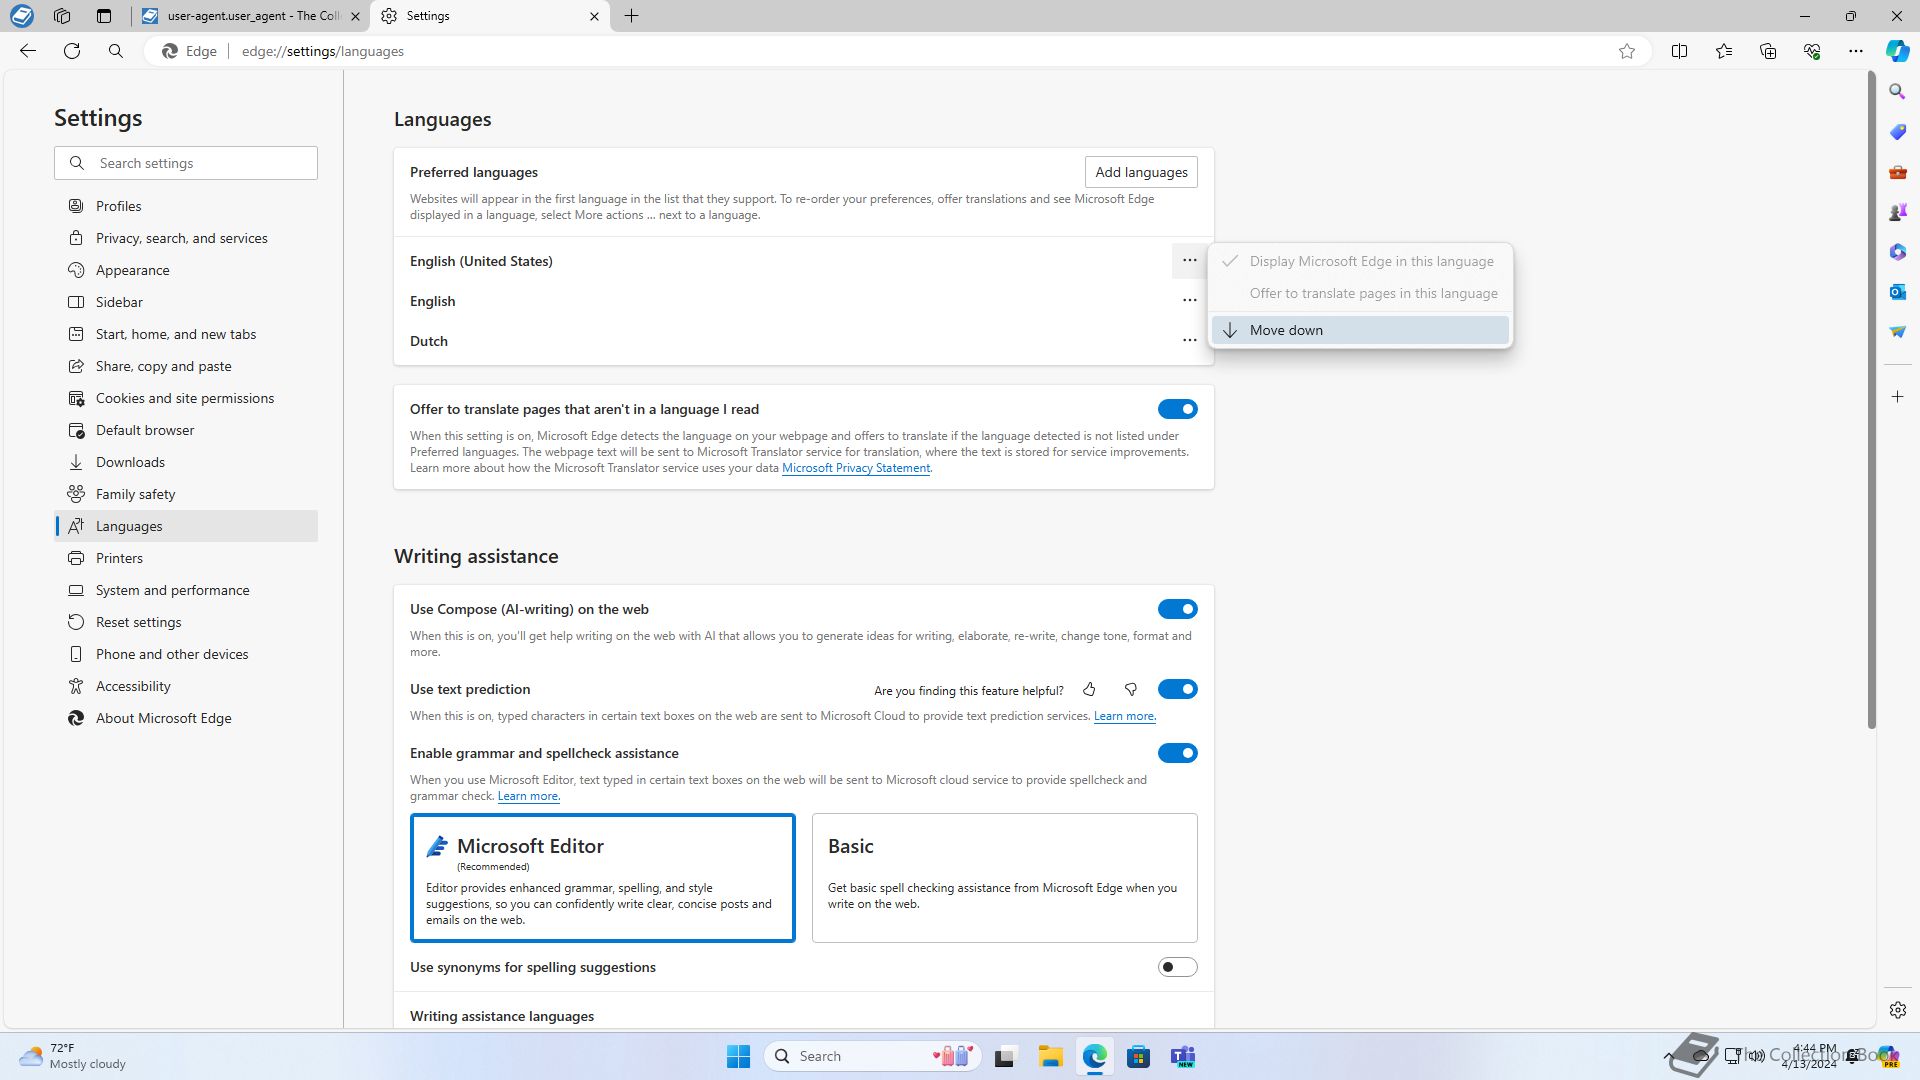The height and width of the screenshot is (1080, 1920).
Task: Open the Browser essentials heart icon
Action: 1812,51
